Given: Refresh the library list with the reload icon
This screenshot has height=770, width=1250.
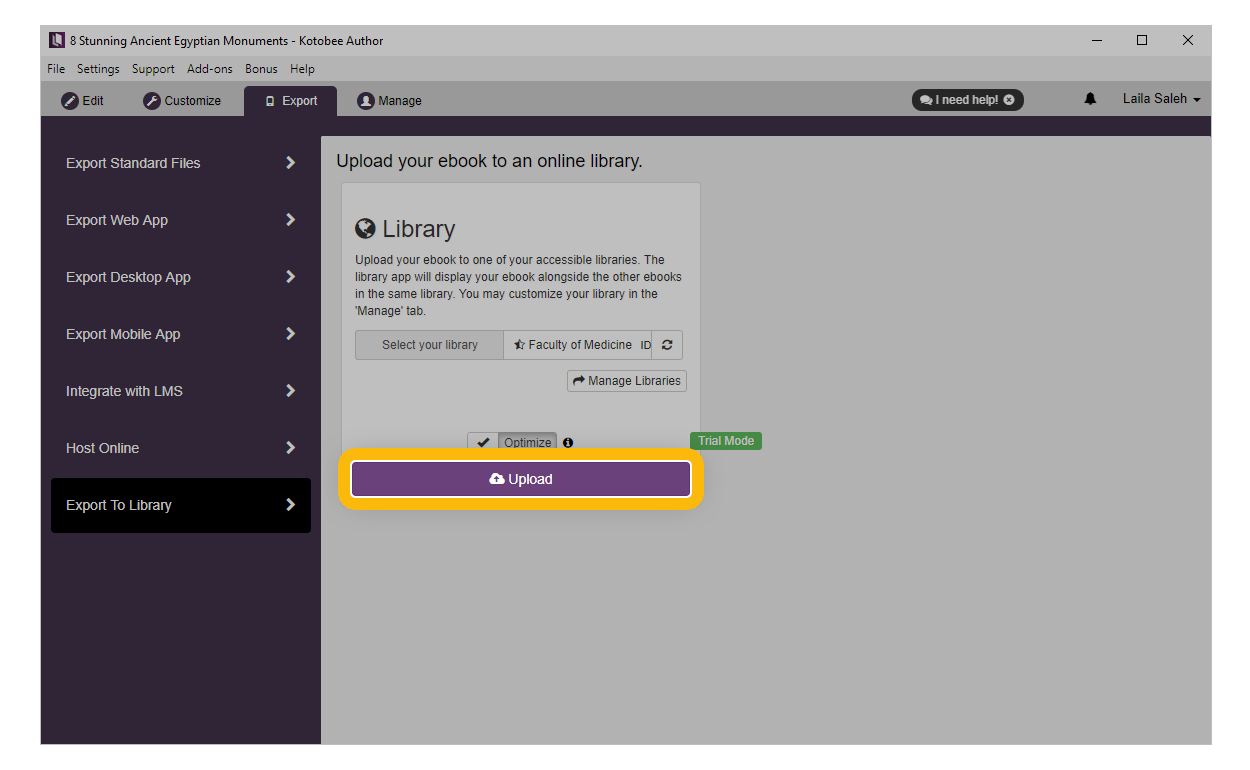Looking at the screenshot, I should 667,345.
